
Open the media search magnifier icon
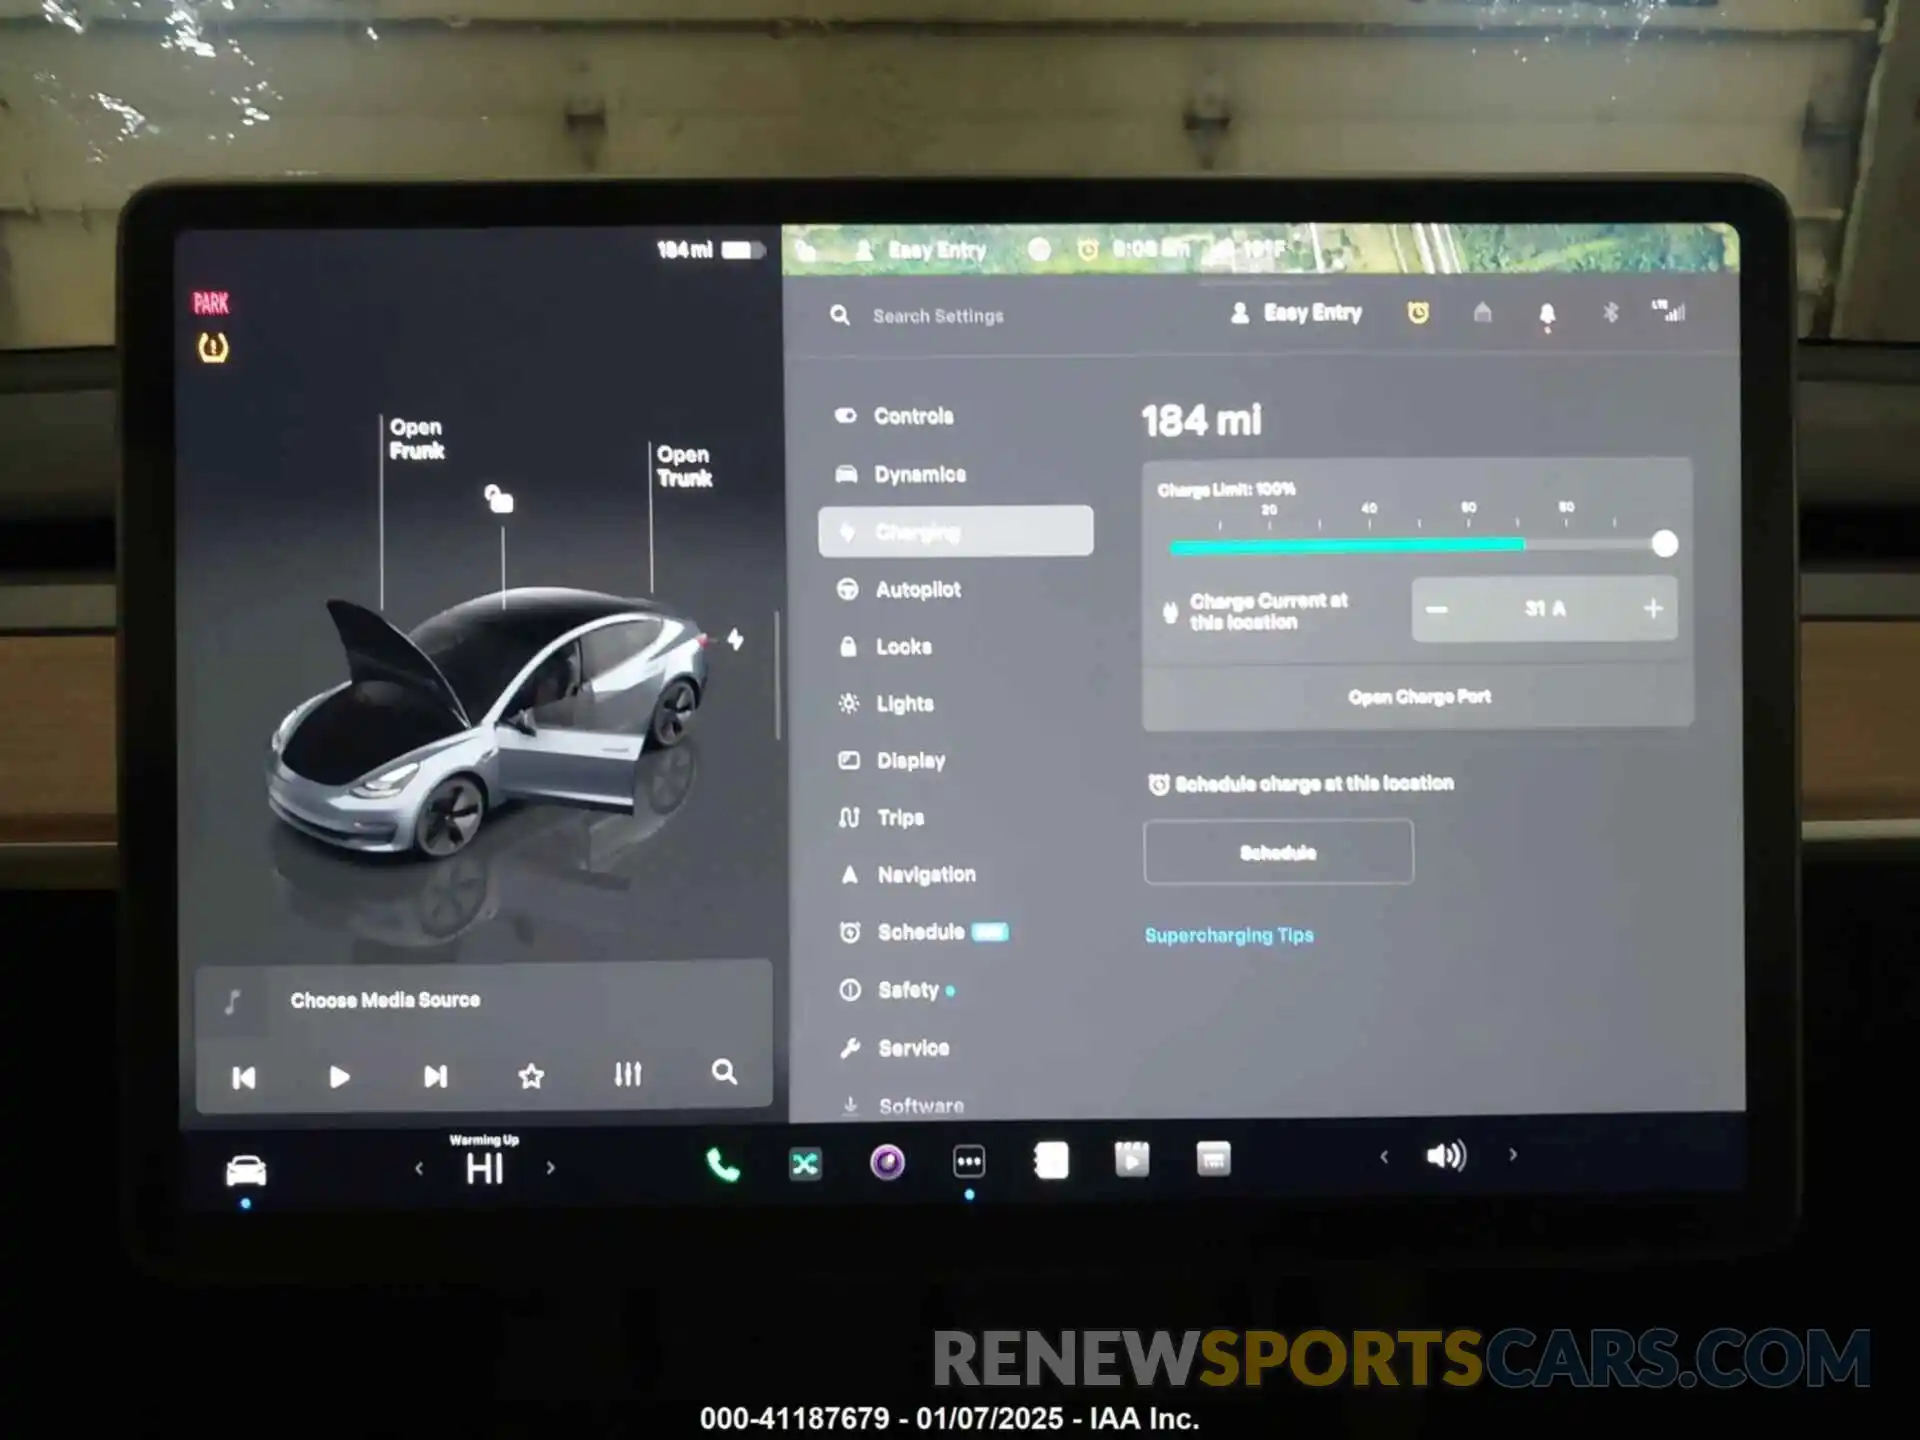pos(724,1073)
